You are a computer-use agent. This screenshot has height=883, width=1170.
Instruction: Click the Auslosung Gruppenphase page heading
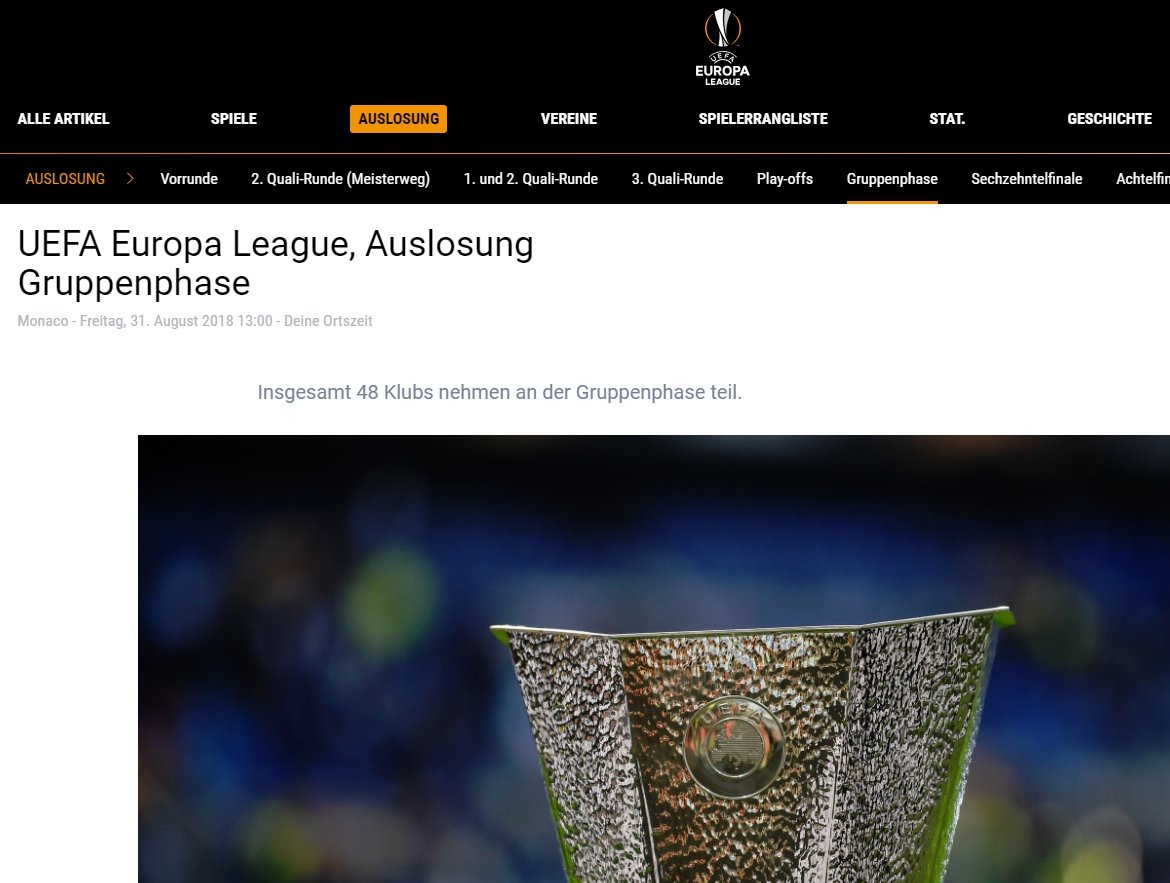tap(275, 263)
